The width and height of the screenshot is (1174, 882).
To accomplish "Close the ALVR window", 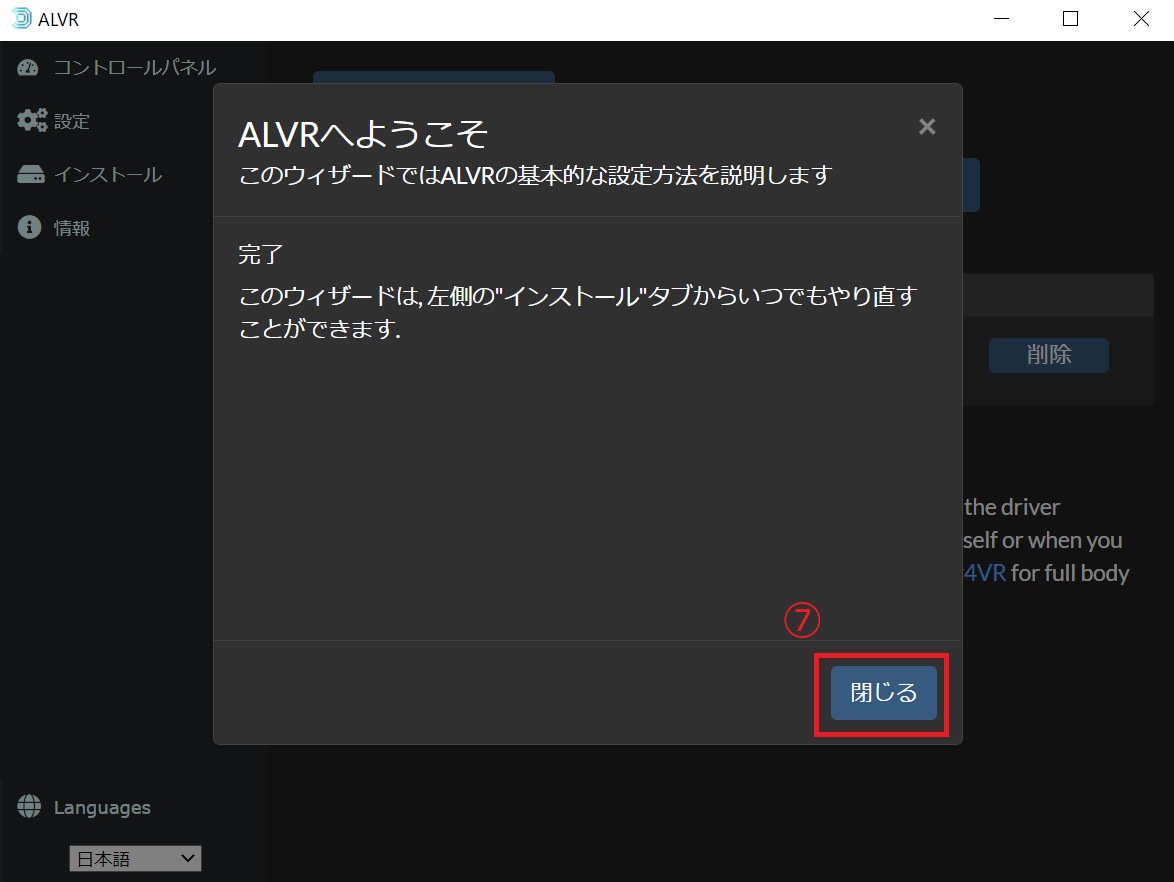I will point(1140,19).
